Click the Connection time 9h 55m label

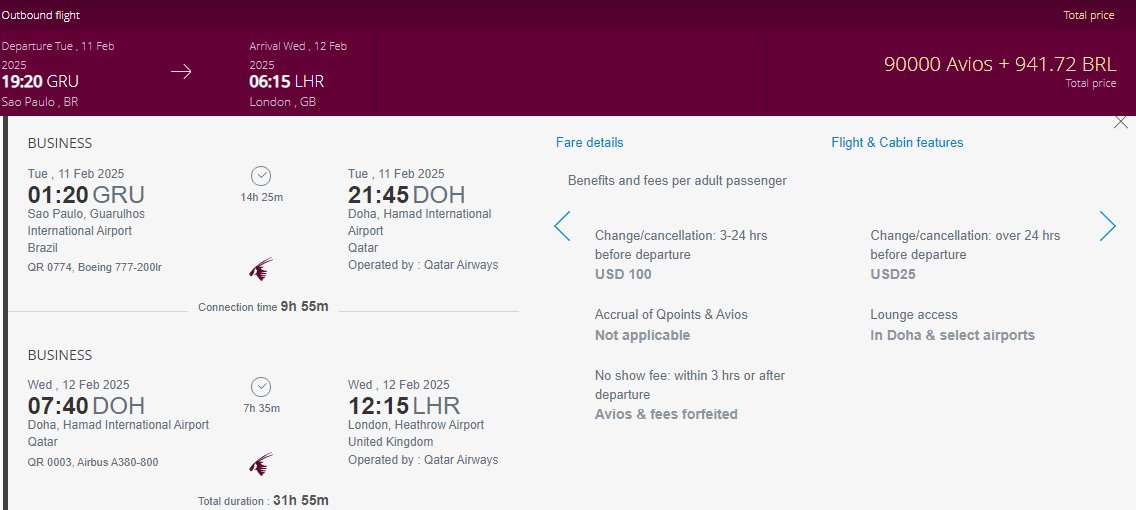263,306
